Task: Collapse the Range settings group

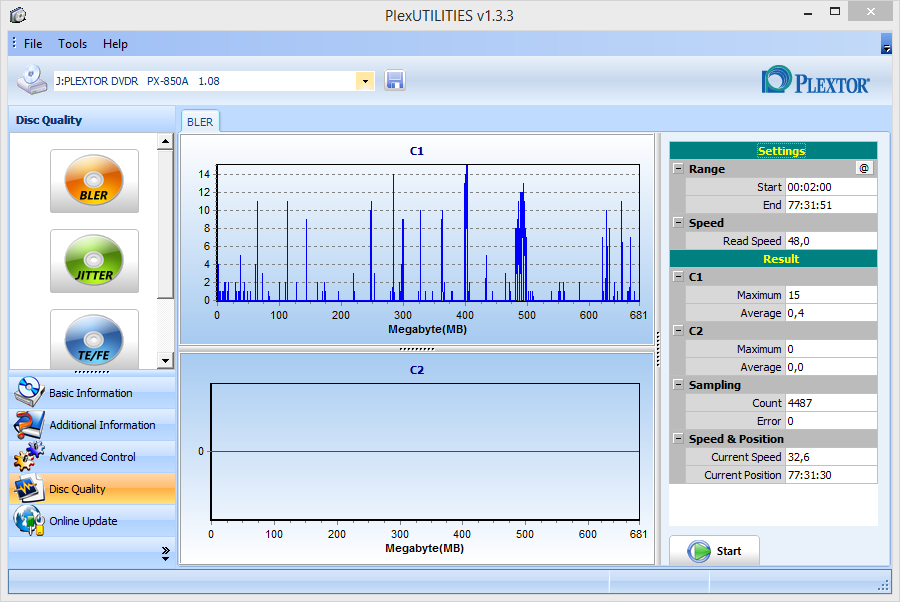Action: [678, 169]
